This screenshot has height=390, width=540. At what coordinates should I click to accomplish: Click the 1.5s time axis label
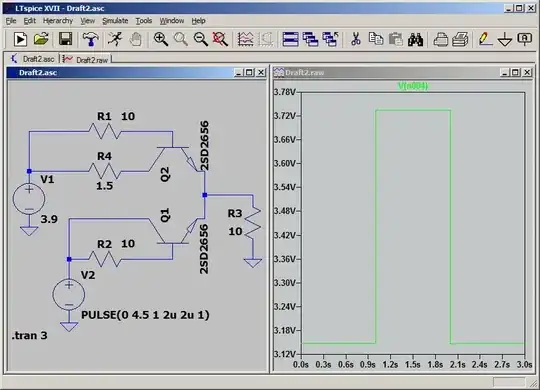[412, 365]
